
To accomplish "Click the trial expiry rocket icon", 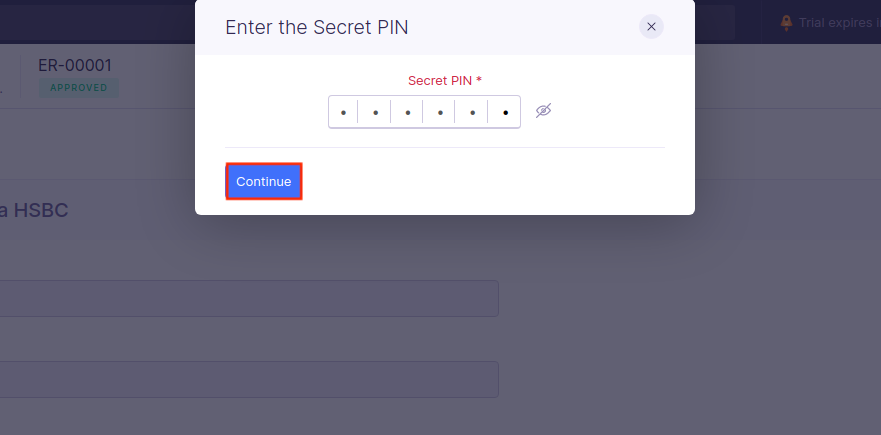I will (786, 22).
